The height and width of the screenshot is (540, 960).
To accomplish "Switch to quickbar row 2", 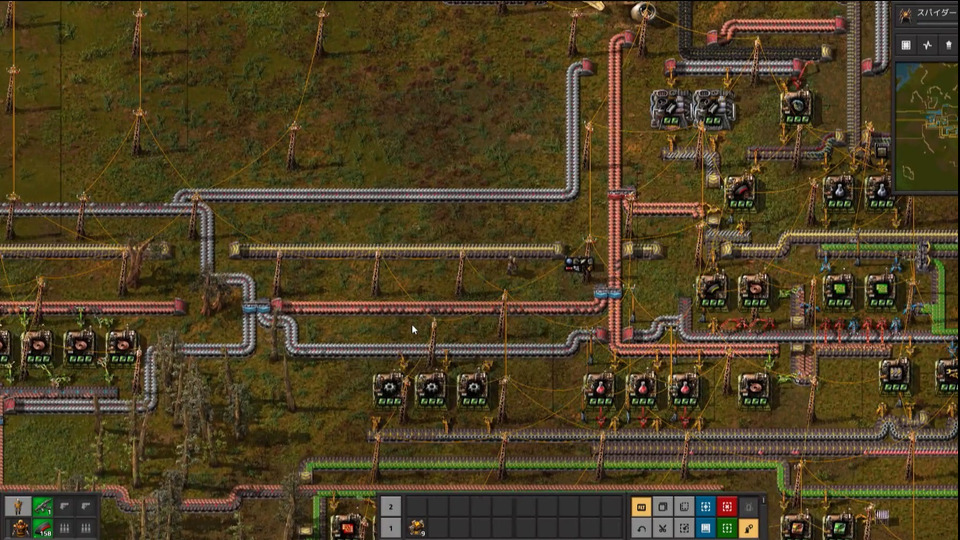I will [391, 507].
